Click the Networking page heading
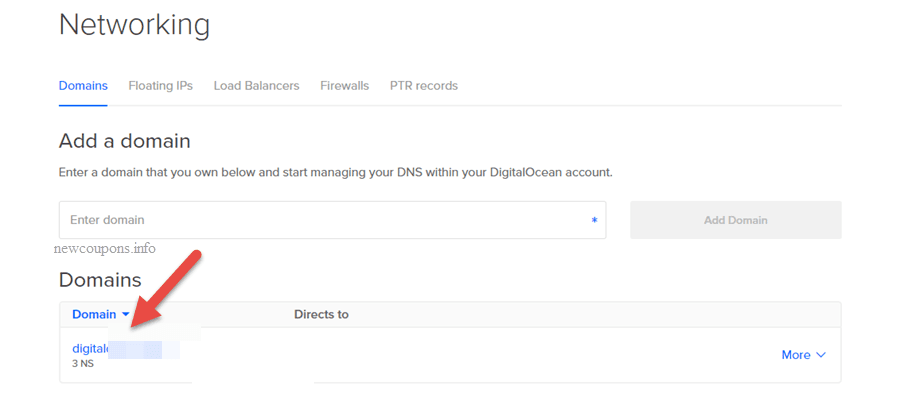 (134, 25)
